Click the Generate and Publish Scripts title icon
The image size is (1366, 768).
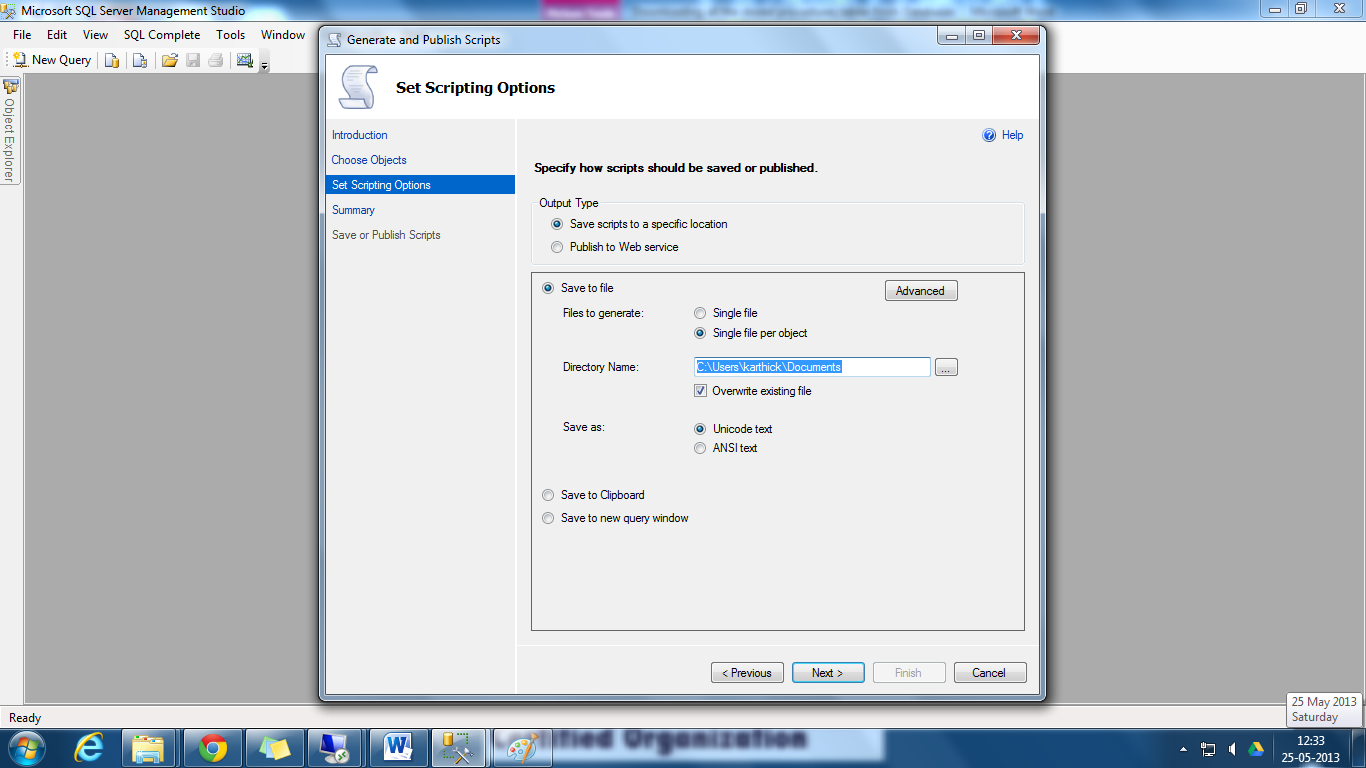tap(334, 40)
